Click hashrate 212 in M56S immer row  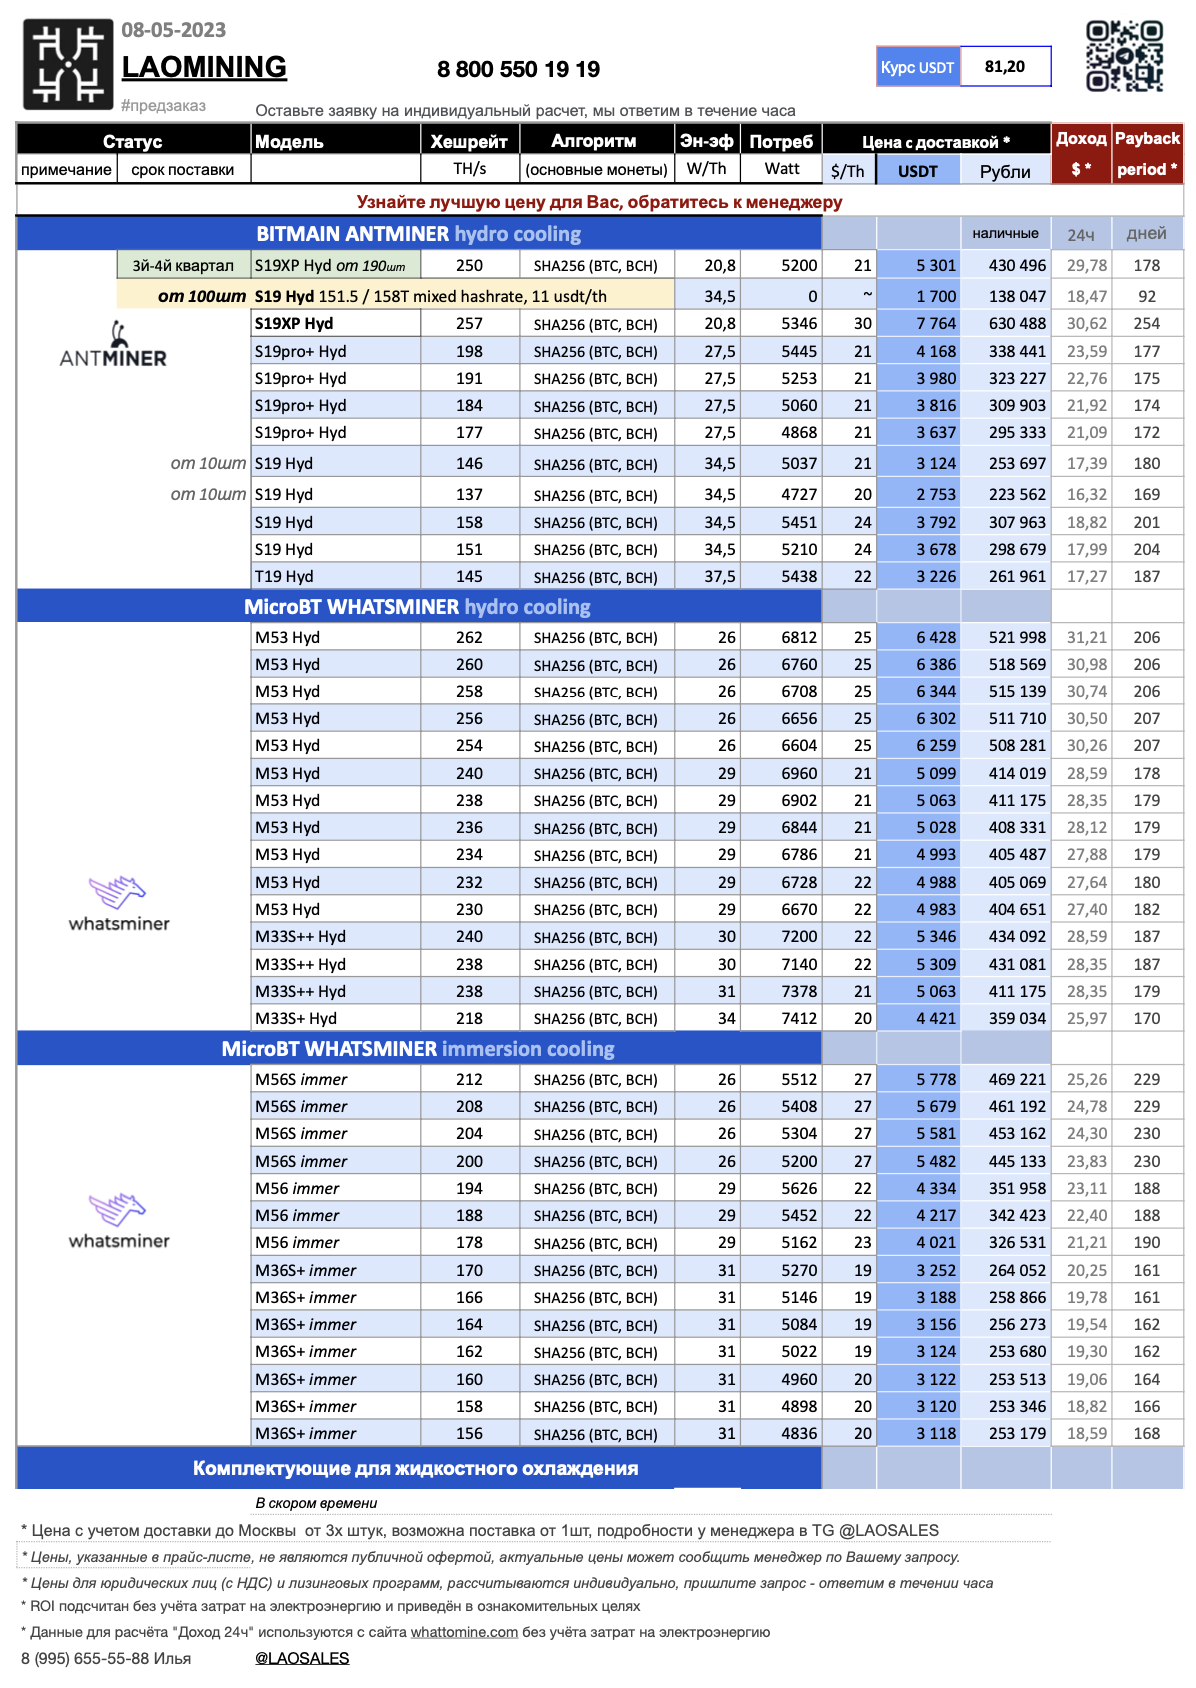469,1079
